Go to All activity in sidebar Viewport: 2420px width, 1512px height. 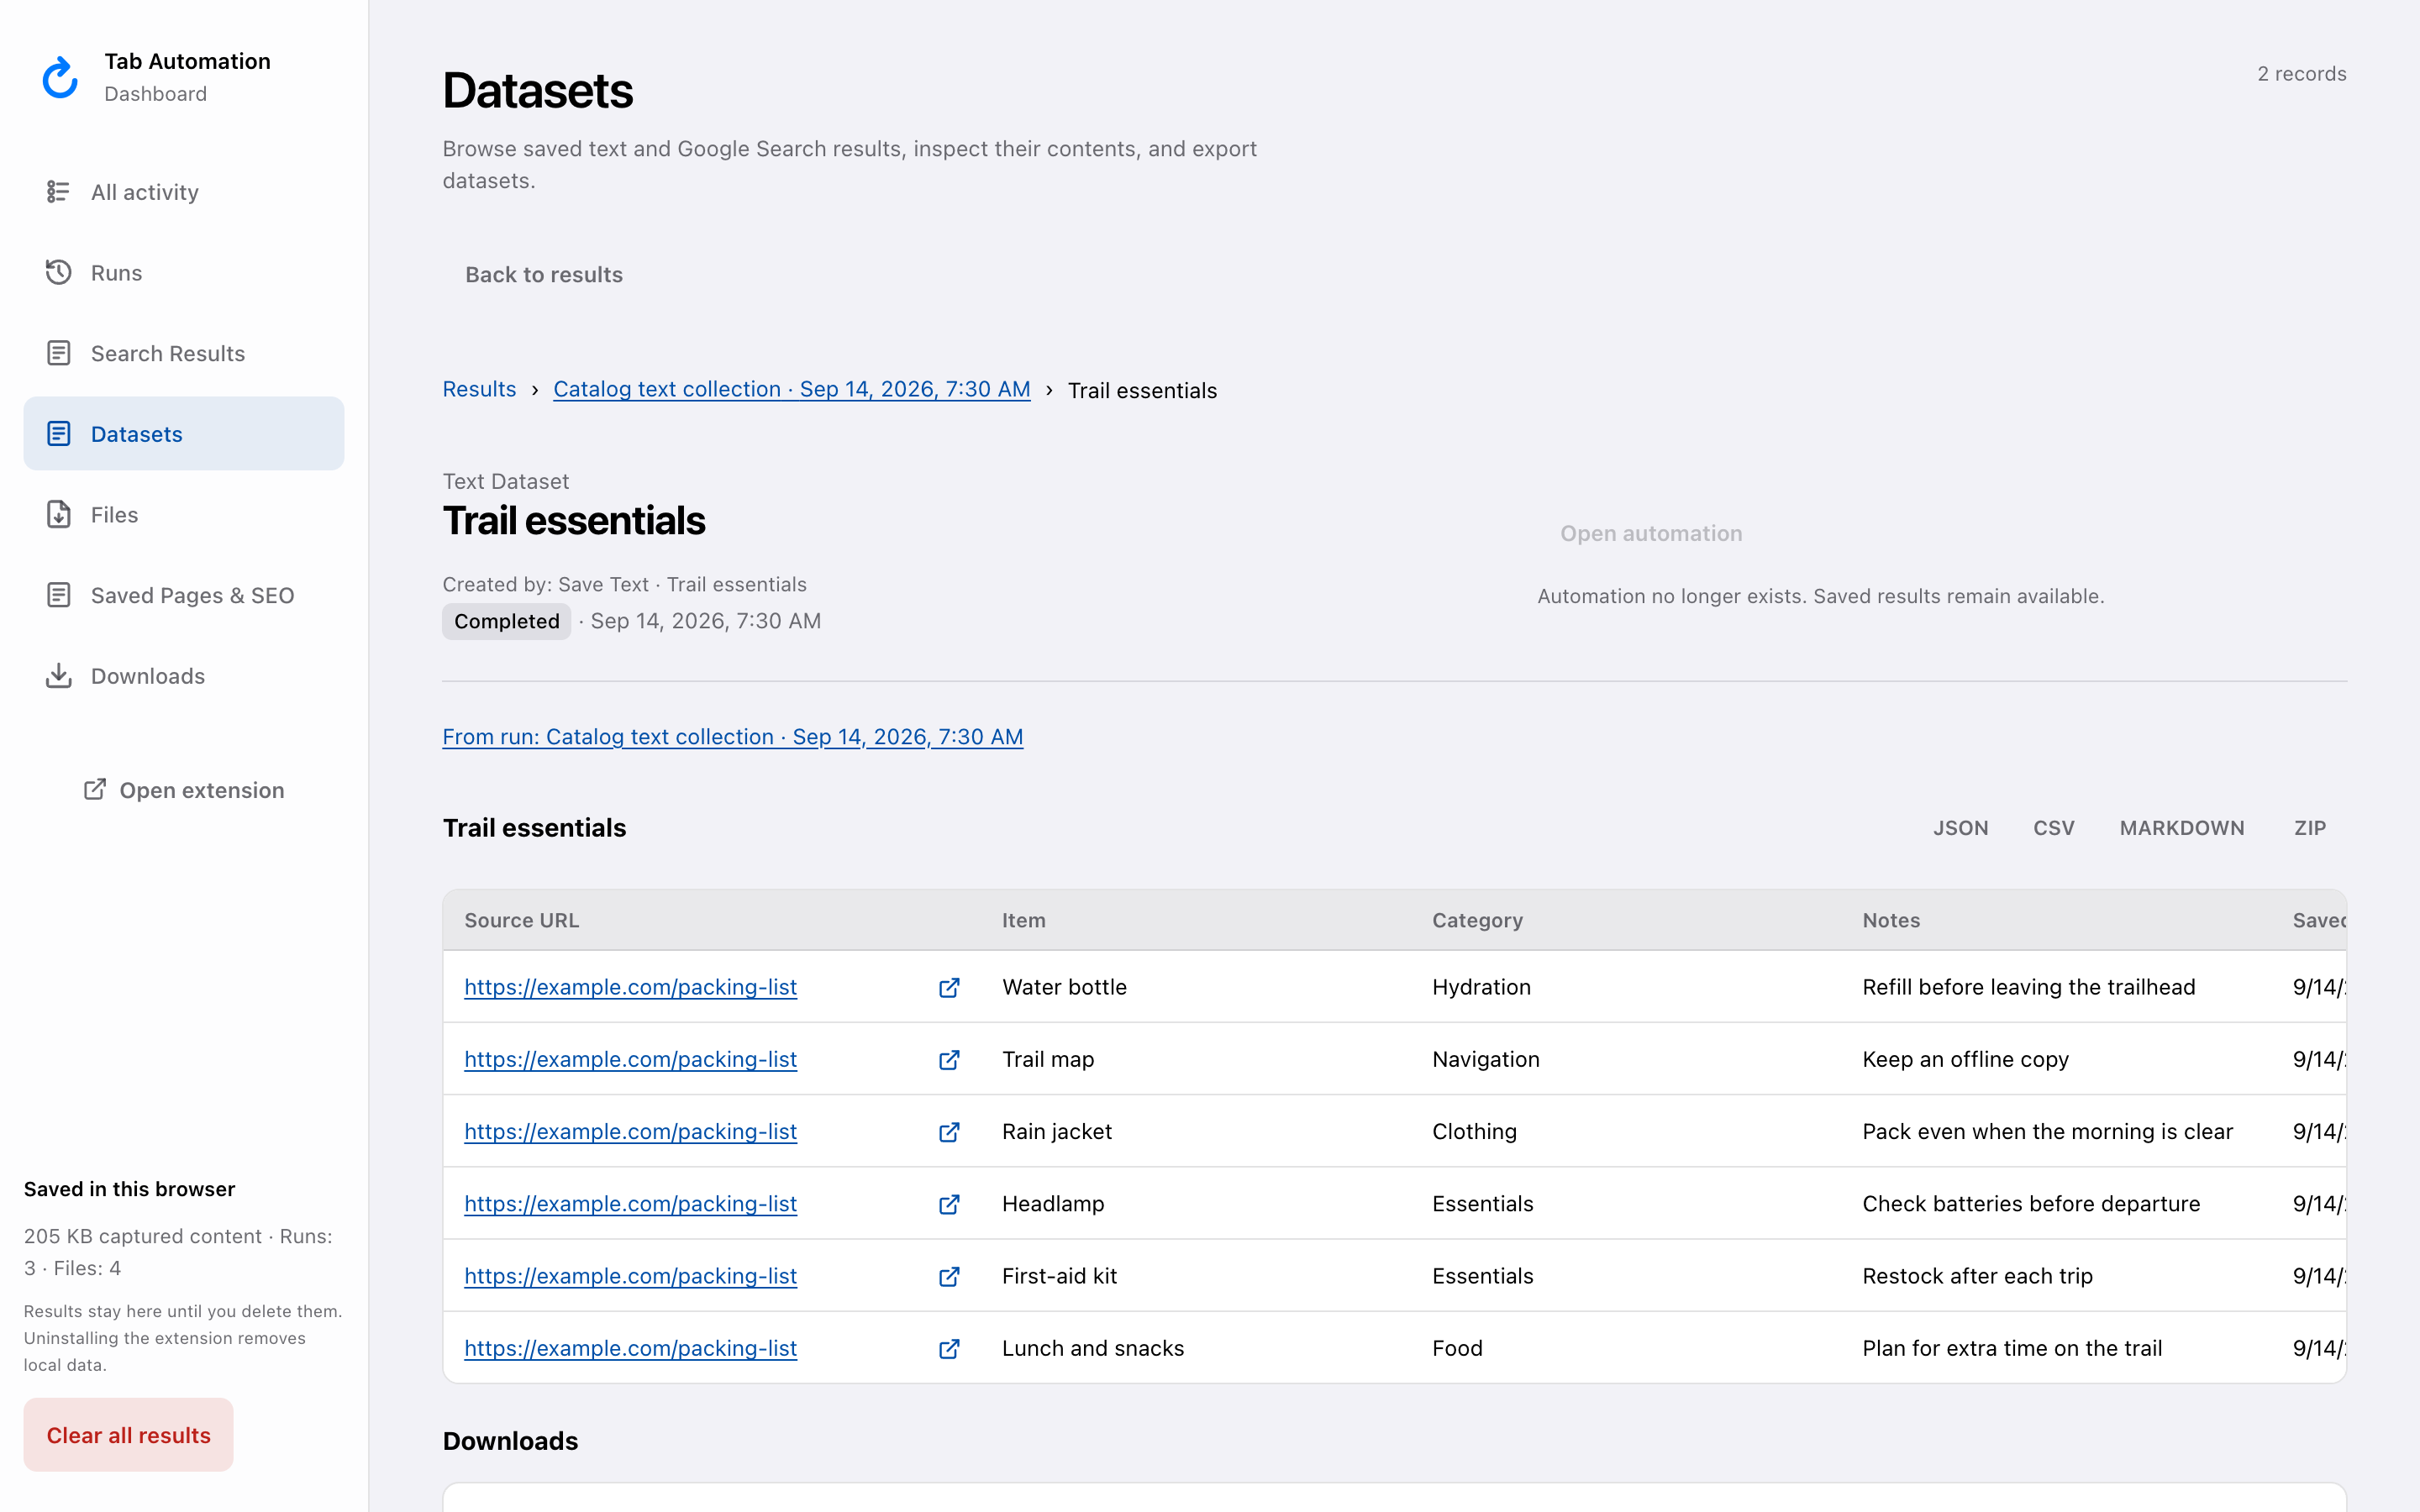pos(184,192)
